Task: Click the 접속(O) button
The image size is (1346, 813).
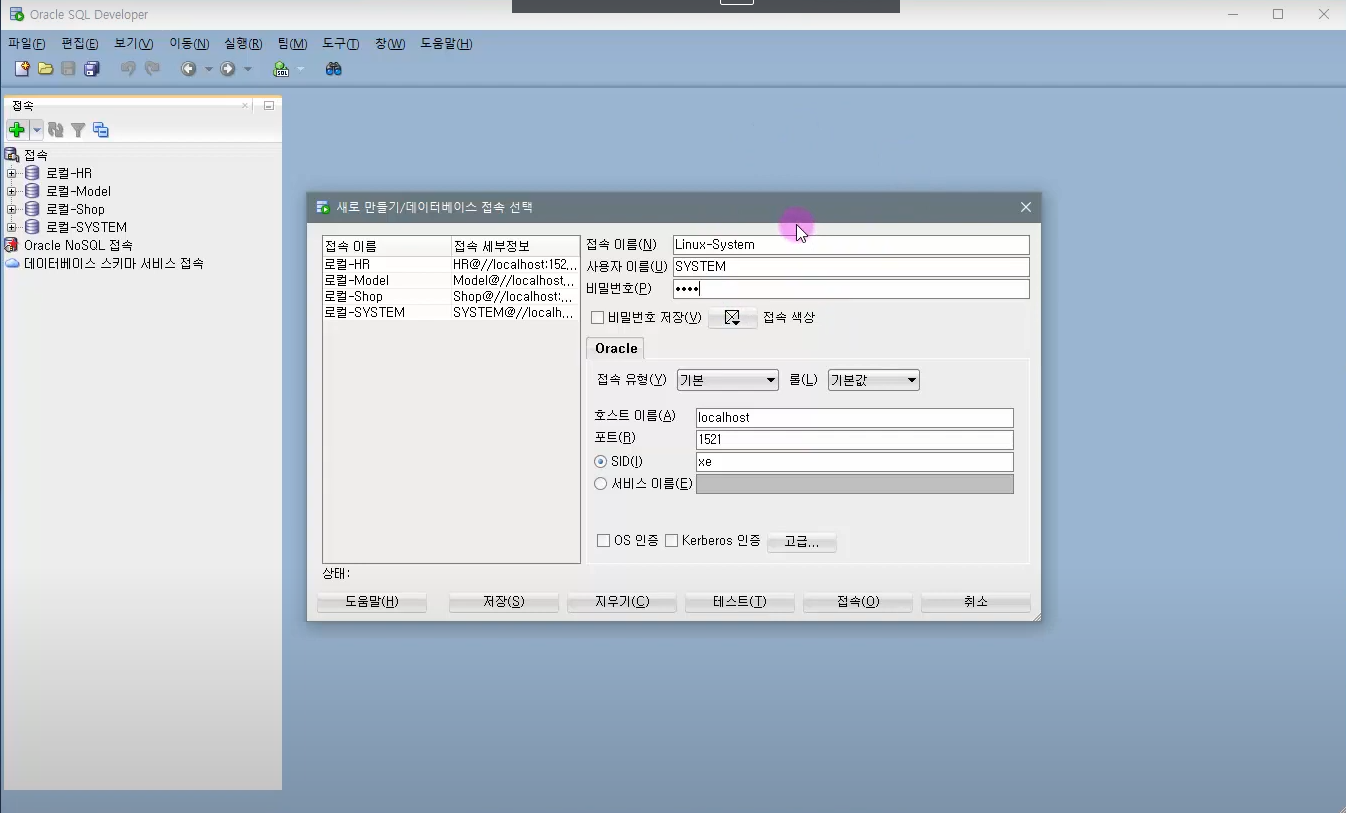Action: click(858, 602)
